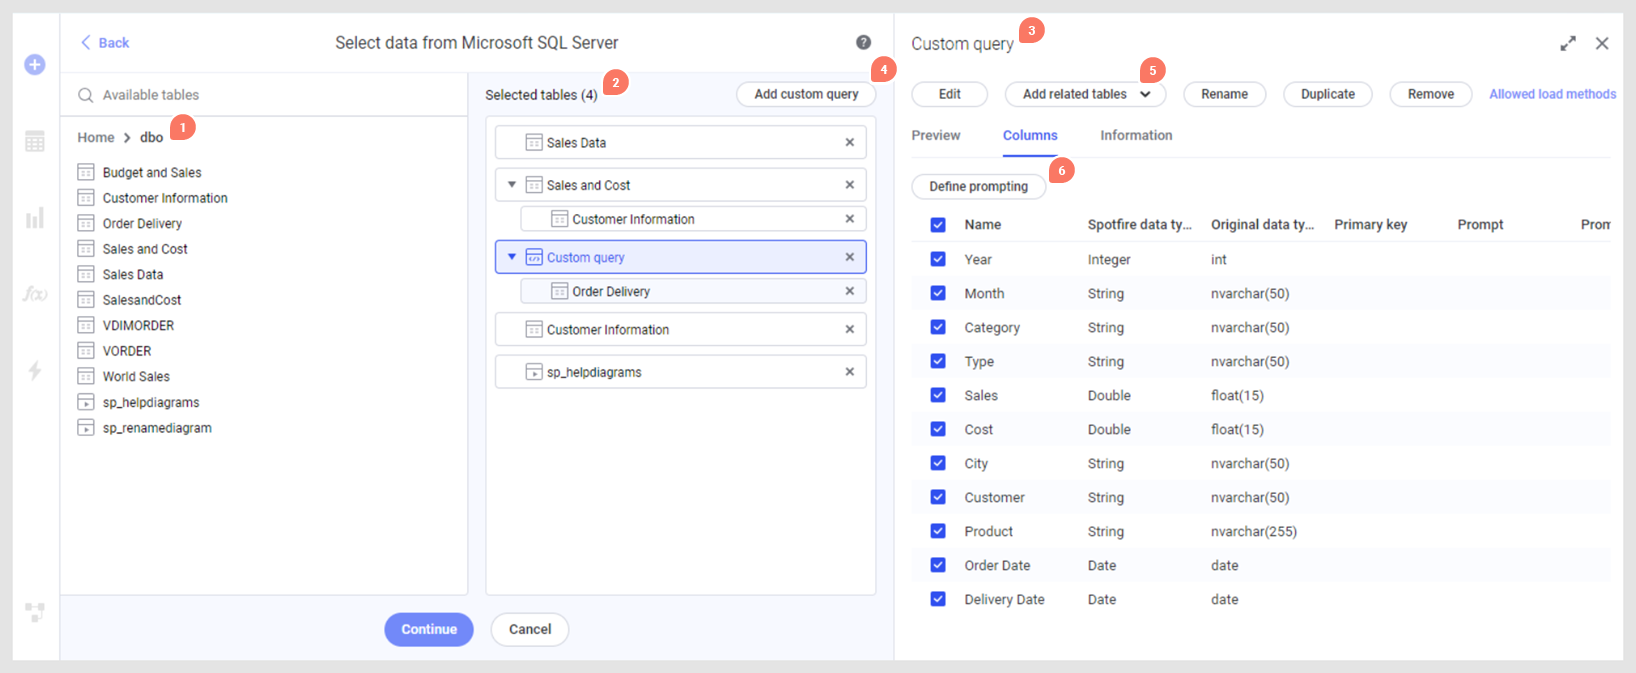Click the Primary key column header

coord(1370,225)
